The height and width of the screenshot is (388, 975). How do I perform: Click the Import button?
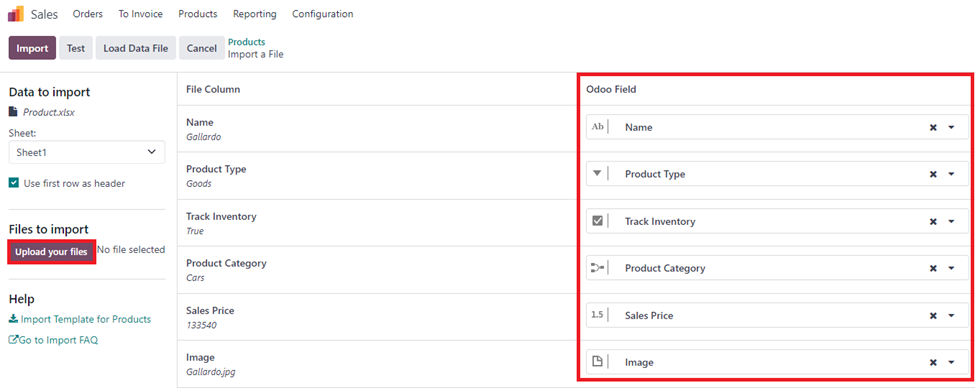coord(32,48)
